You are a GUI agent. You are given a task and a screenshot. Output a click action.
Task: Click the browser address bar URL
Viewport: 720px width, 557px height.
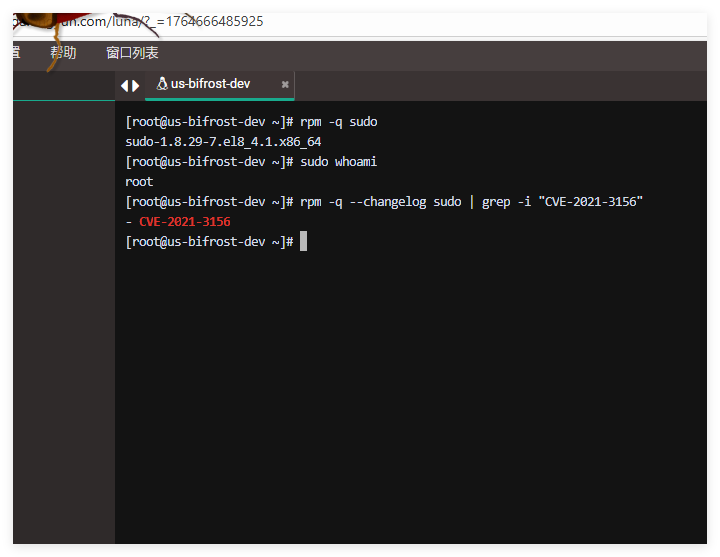(x=138, y=22)
